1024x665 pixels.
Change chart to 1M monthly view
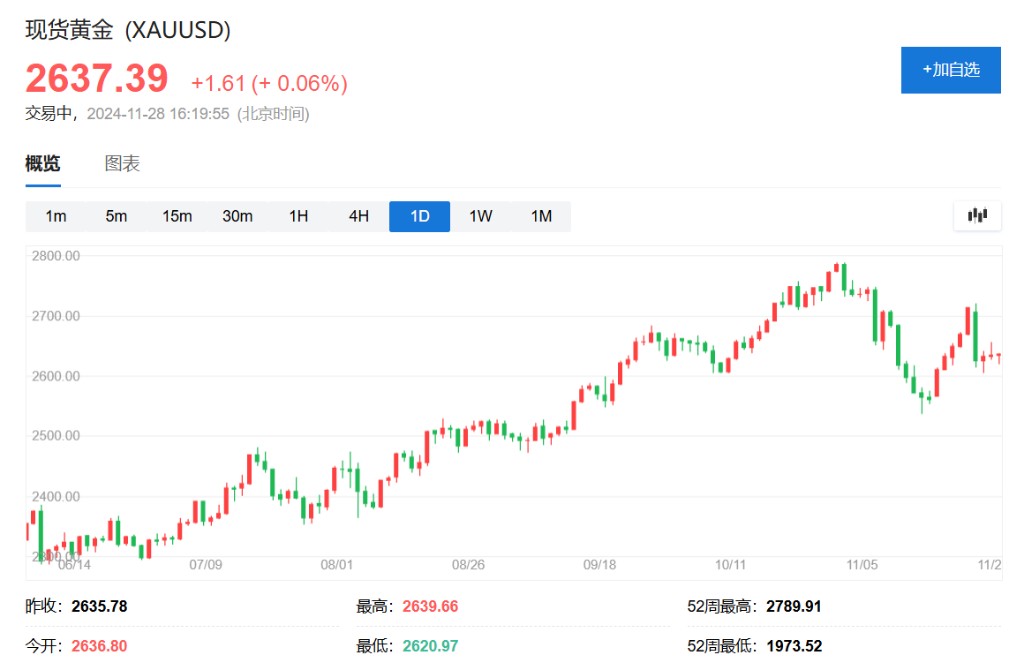click(541, 216)
